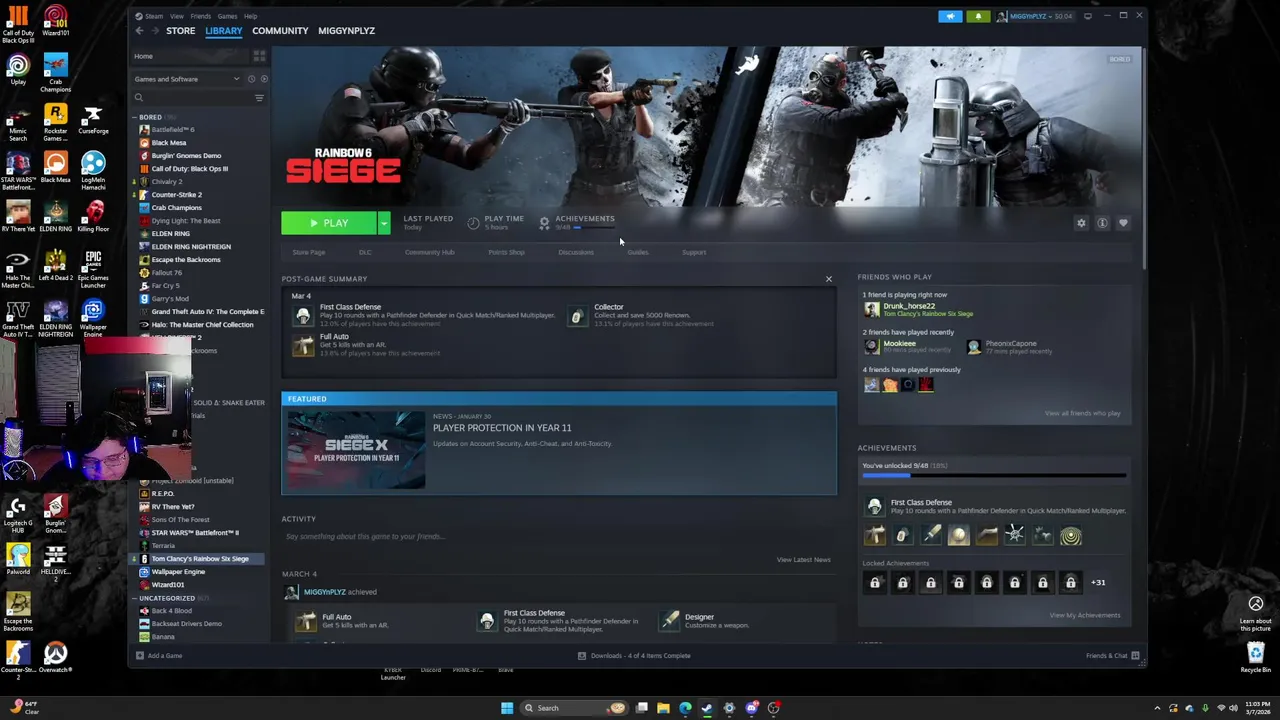This screenshot has height=720, width=1280.
Task: Click the unlocked 9/48 achievements progress bar
Action: [x=994, y=476]
